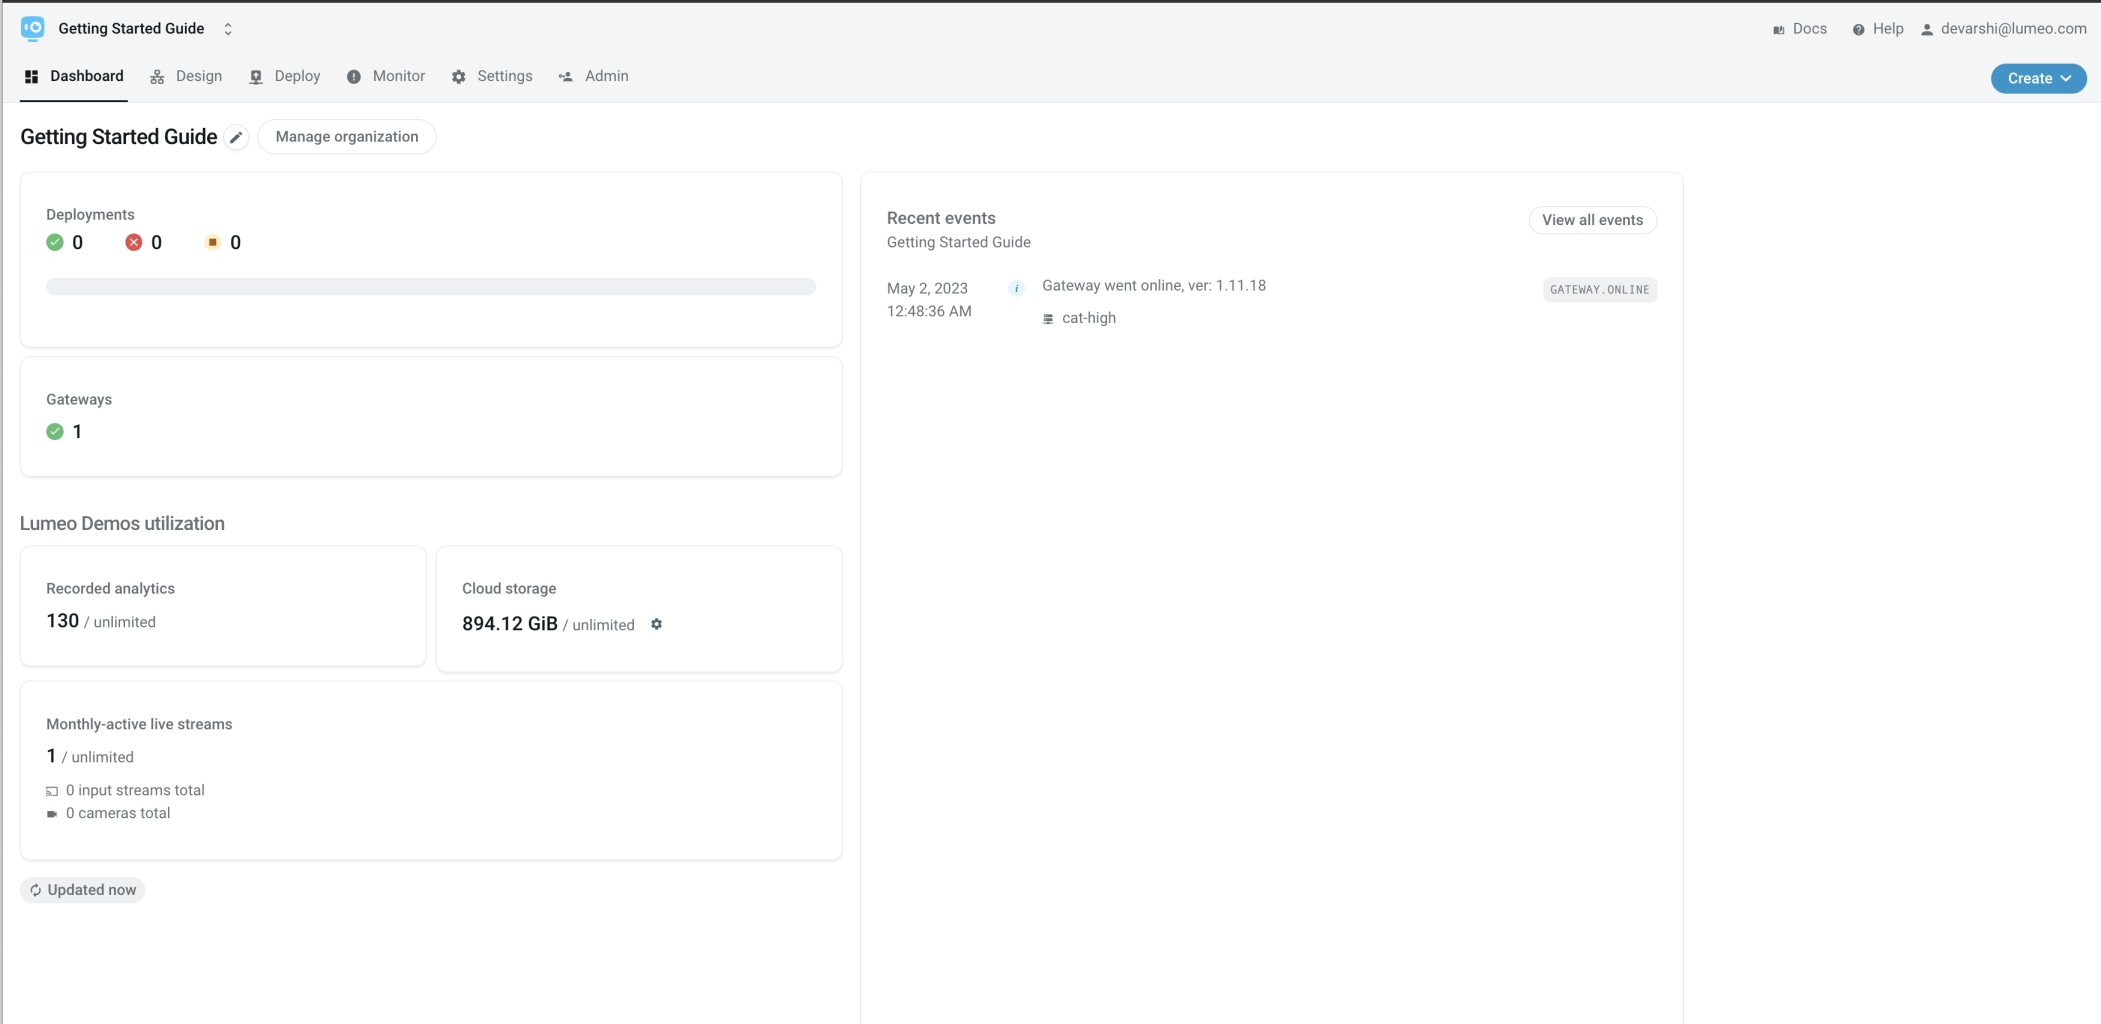Click the Recorded analytics value 130
2101x1024 pixels.
pos(62,621)
